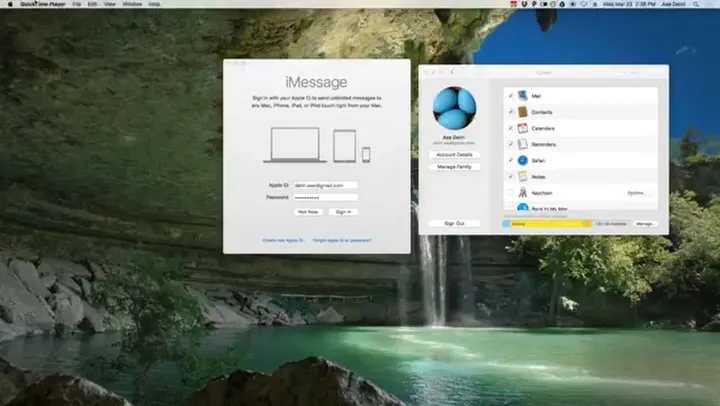Click the Safari compass icon in iCloud list

point(523,160)
